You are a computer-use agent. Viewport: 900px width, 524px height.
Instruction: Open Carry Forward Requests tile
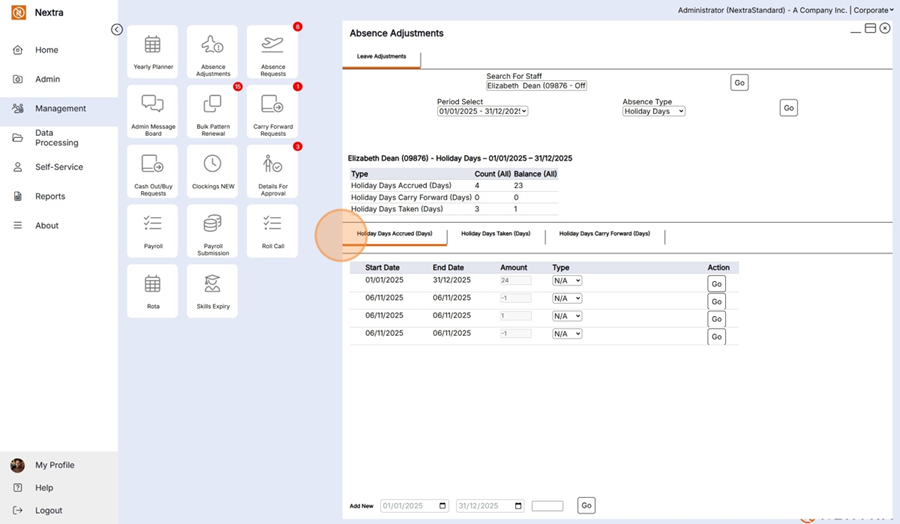click(272, 111)
